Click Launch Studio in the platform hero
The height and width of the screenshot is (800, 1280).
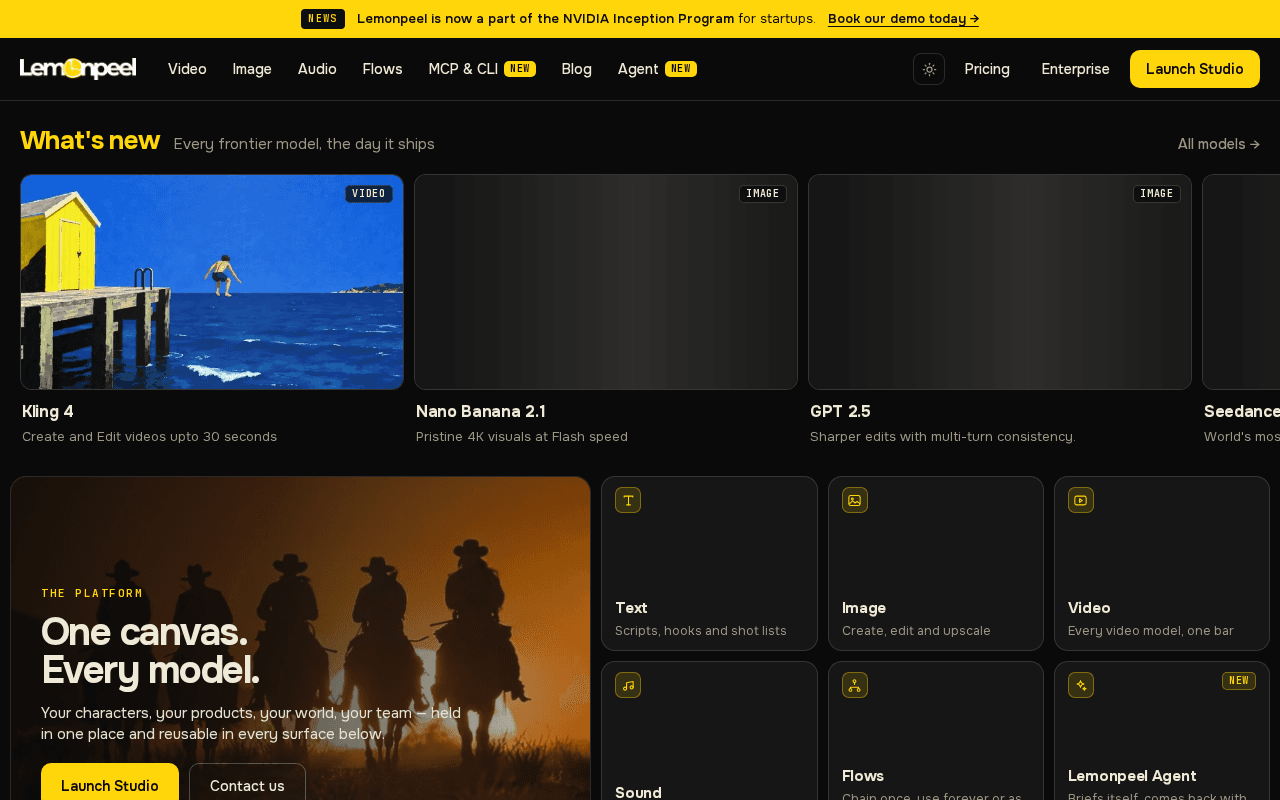click(x=110, y=785)
